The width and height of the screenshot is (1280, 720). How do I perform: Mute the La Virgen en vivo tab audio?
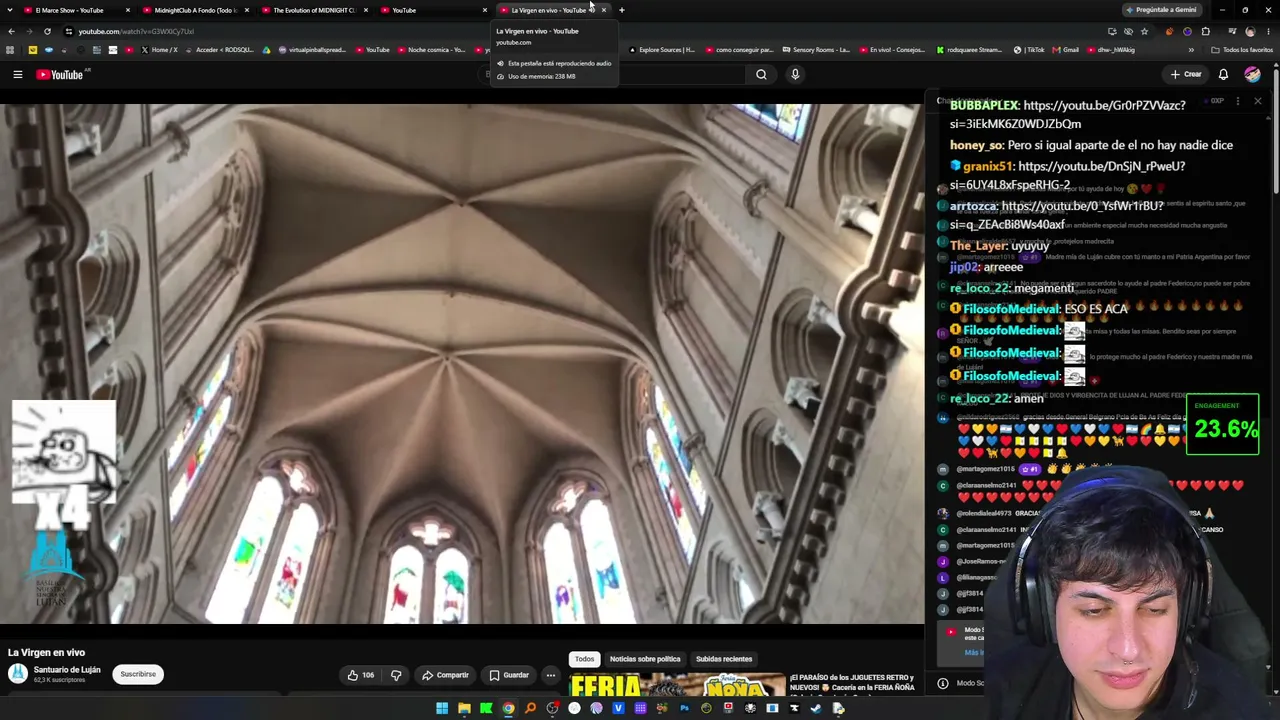pyautogui.click(x=591, y=10)
